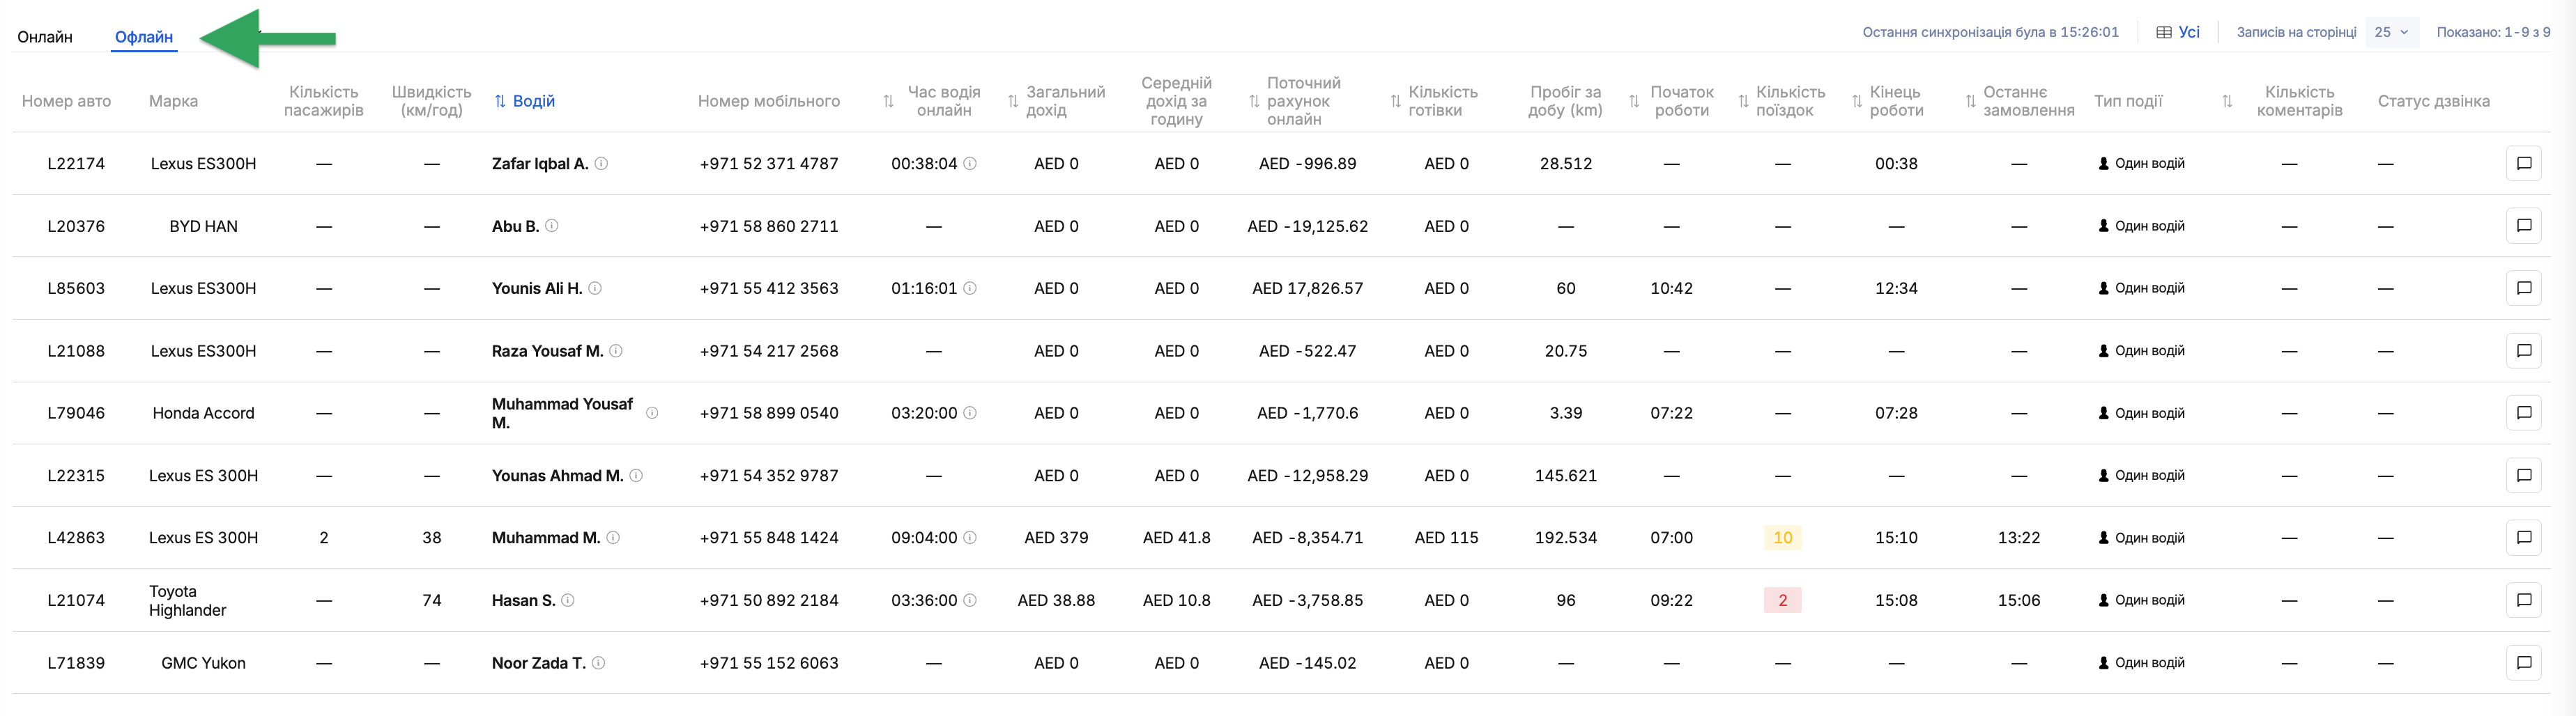The height and width of the screenshot is (716, 2576).
Task: Open comment icon for L21088 row
Action: (x=2523, y=351)
